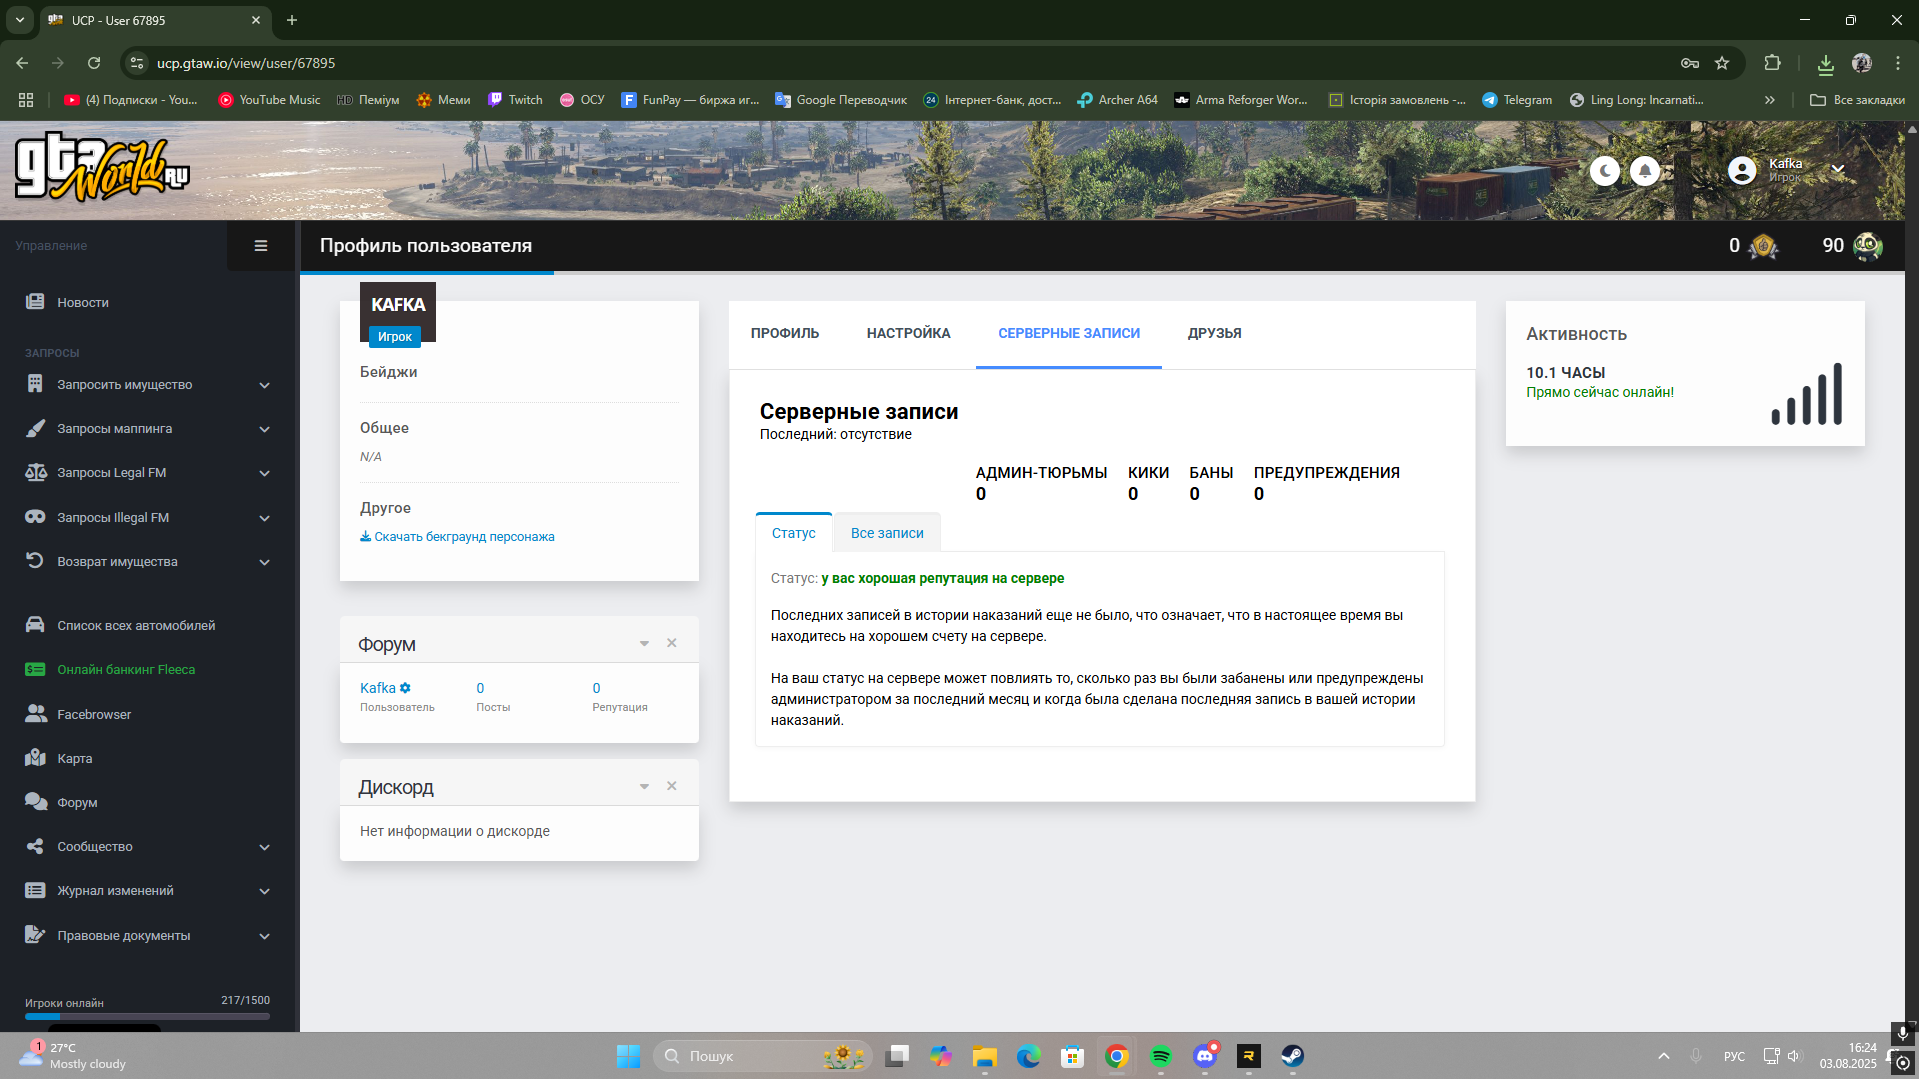The image size is (1919, 1079).
Task: Click the Запросы Legal FM scales icon
Action: click(35, 472)
